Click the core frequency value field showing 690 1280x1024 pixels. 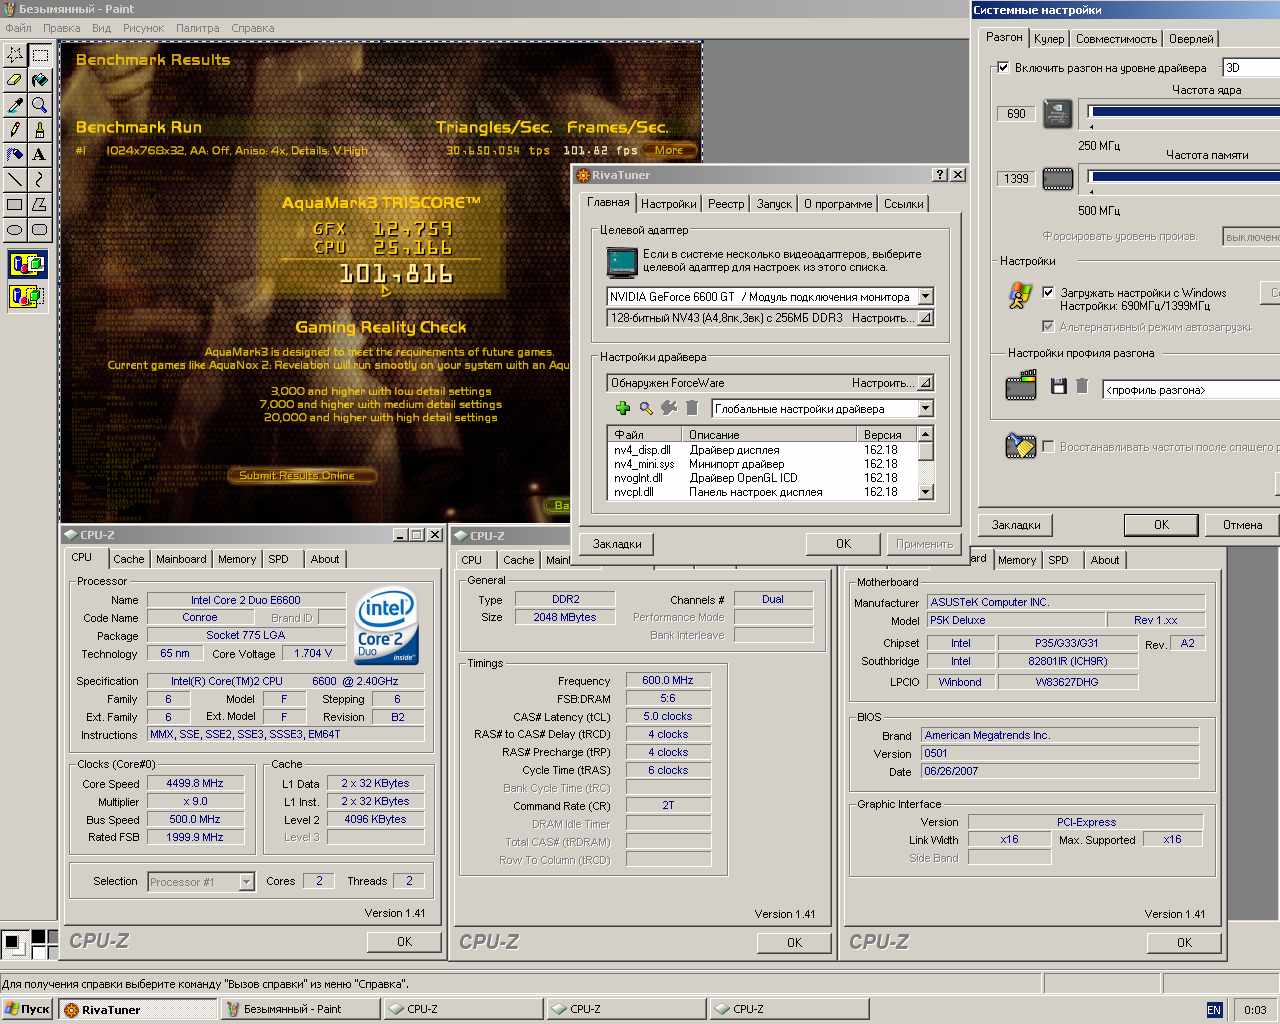coord(1016,114)
